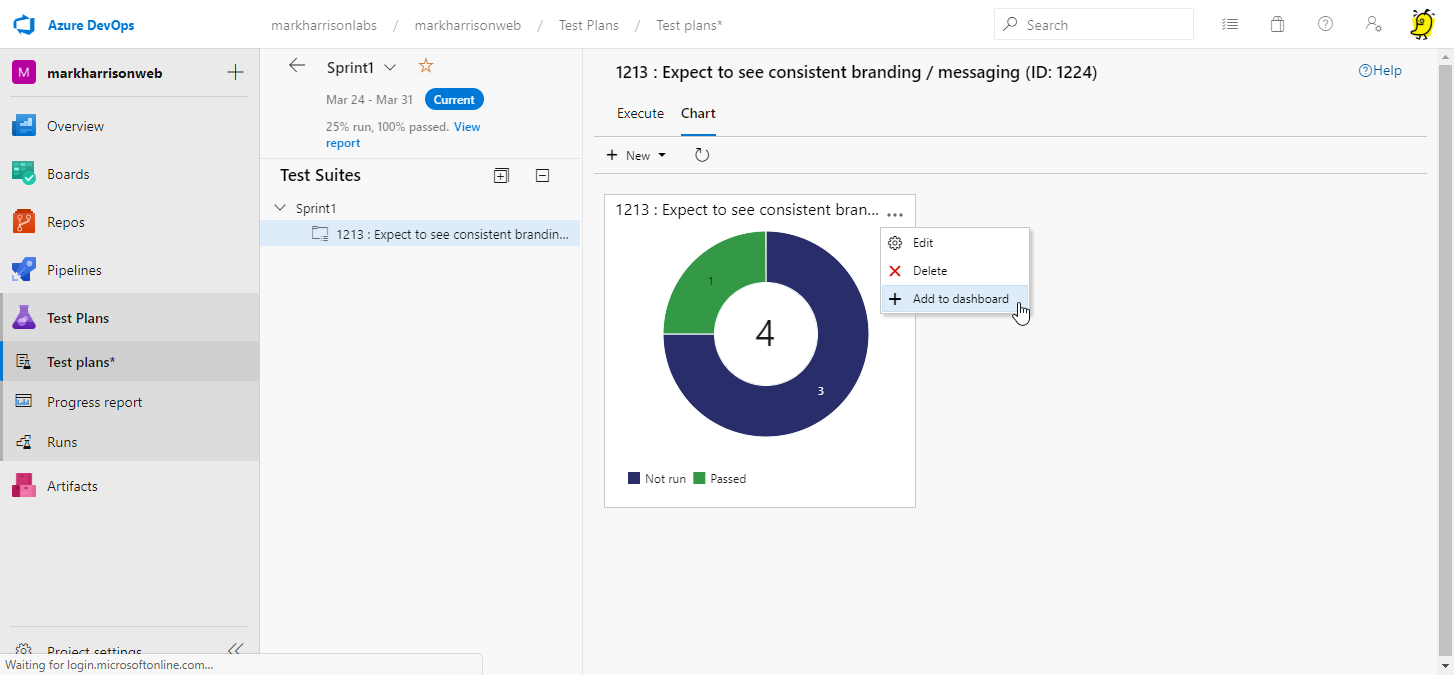Open the View report link
Screen dimensions: 1454x675
point(466,128)
